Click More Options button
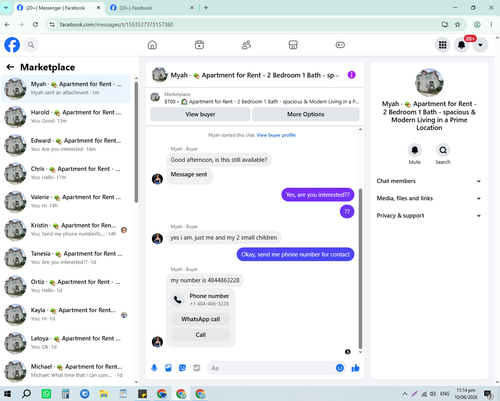500x401 pixels. click(306, 114)
